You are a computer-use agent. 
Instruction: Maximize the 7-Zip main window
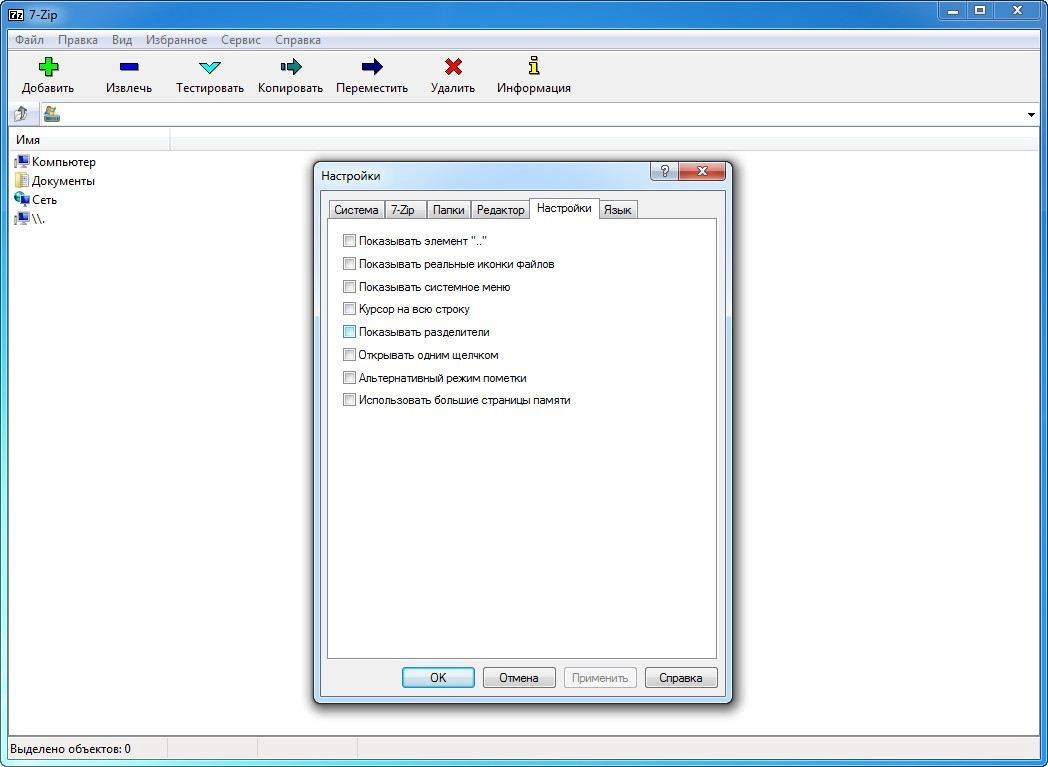pos(980,11)
